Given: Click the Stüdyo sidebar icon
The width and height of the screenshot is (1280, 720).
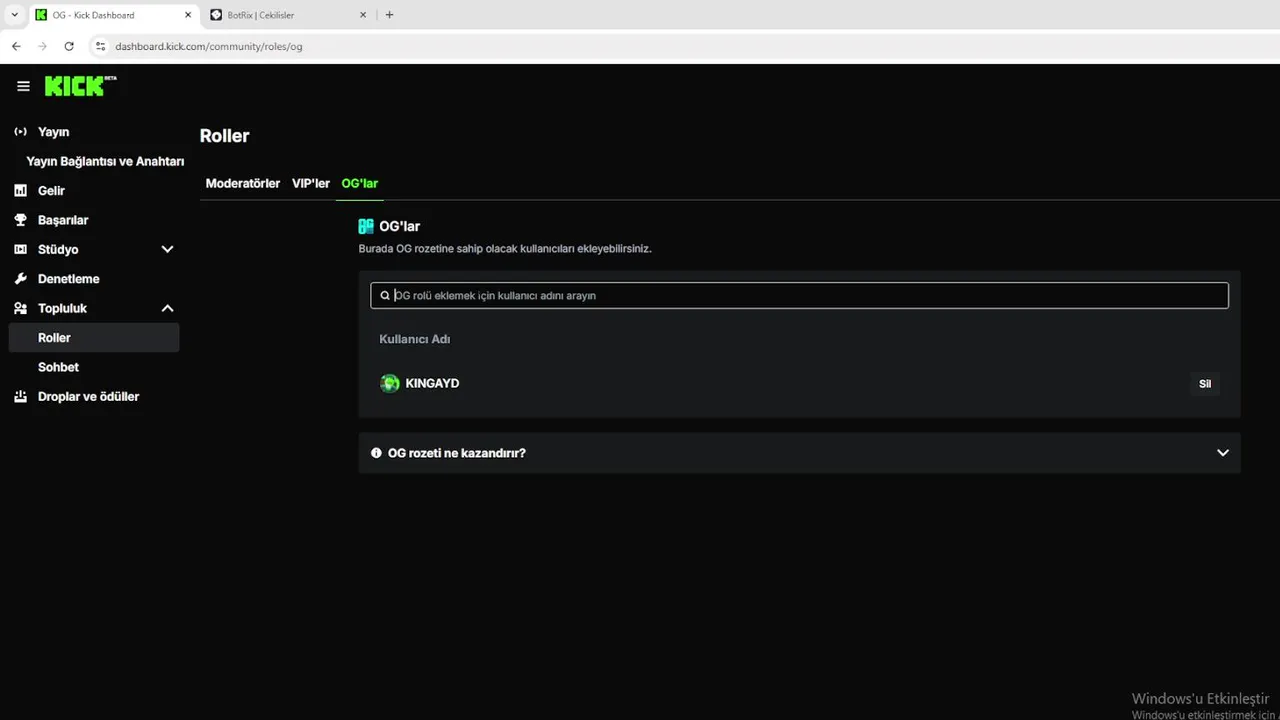Looking at the screenshot, I should (x=20, y=249).
